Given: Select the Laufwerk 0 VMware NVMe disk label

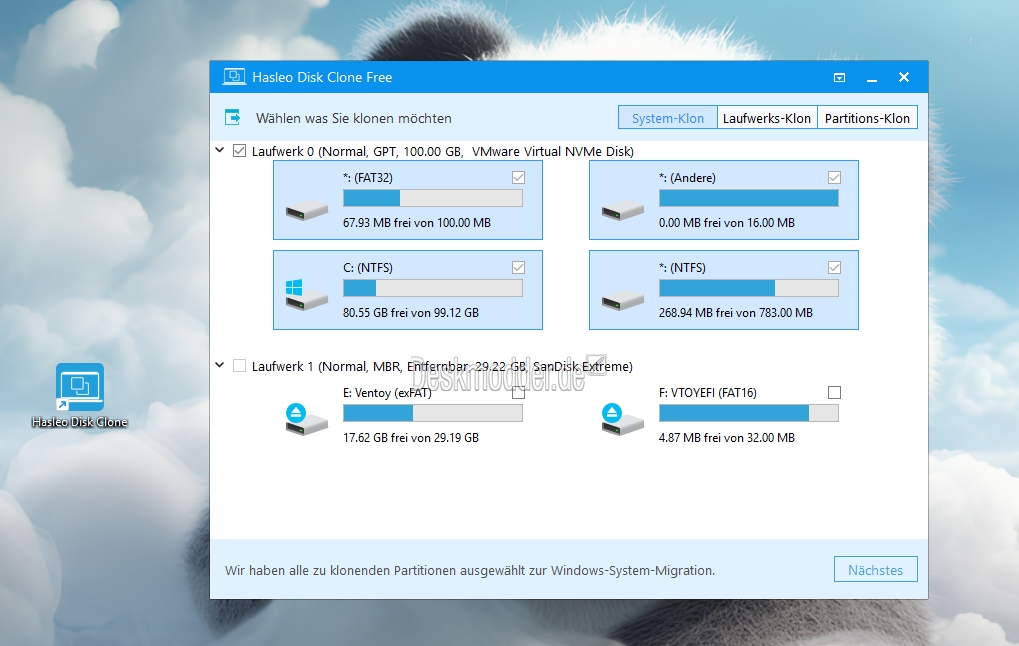Looking at the screenshot, I should coord(443,151).
